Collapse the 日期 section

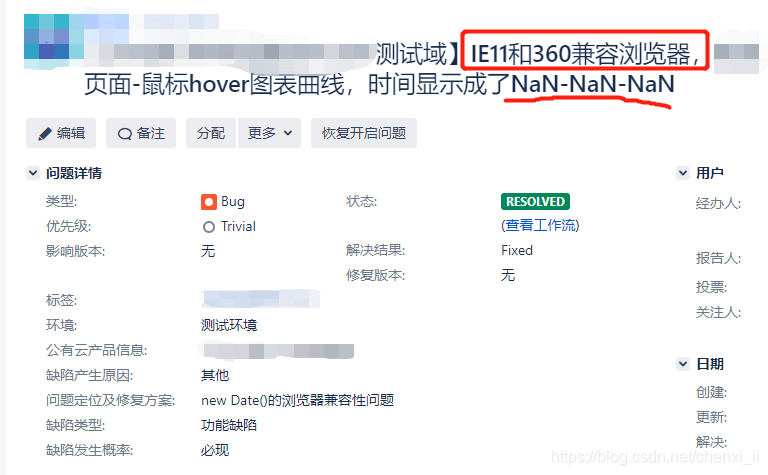683,364
